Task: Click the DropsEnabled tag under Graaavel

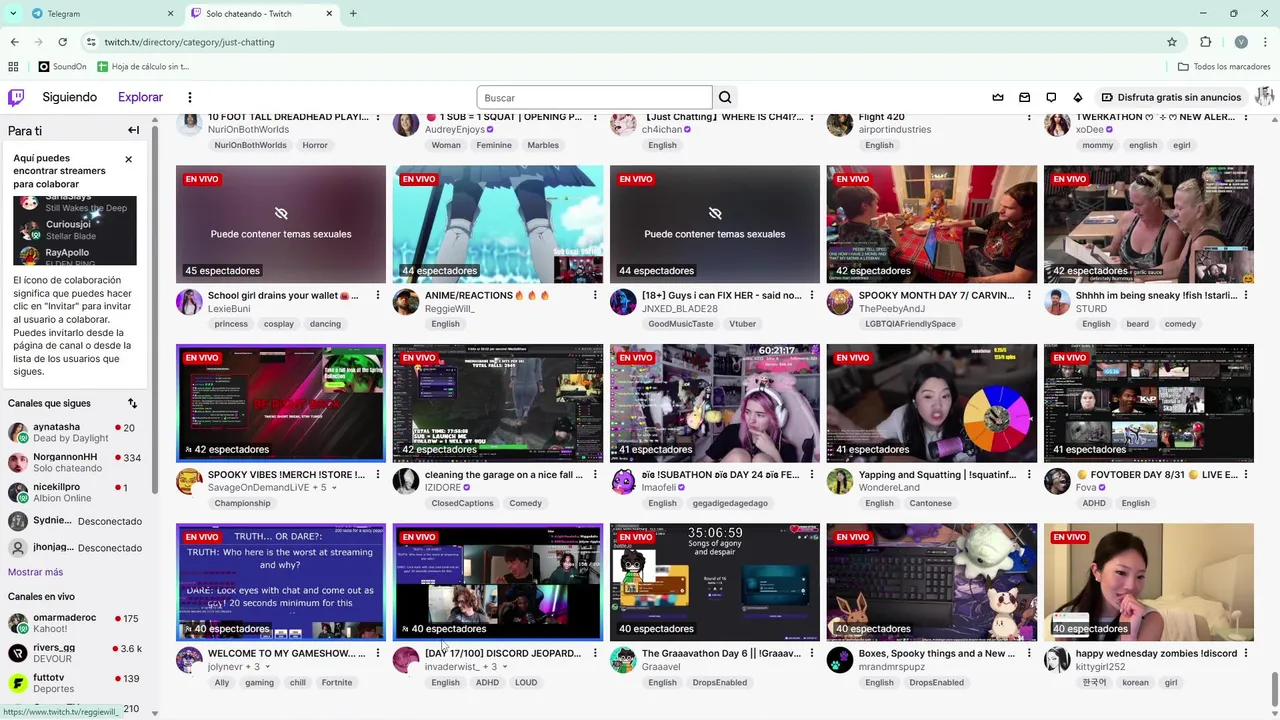Action: coord(720,682)
